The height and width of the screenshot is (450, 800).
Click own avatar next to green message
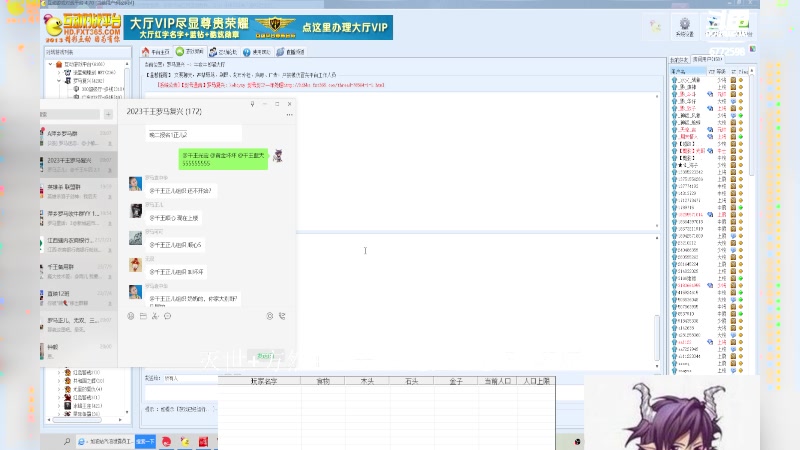pyautogui.click(x=278, y=156)
